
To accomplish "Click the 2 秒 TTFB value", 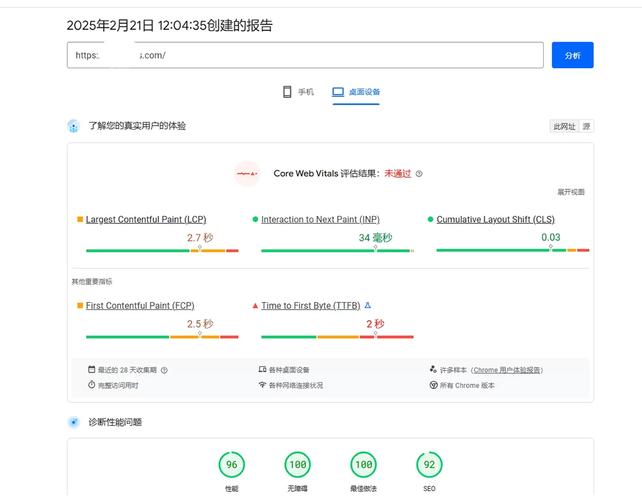I will pyautogui.click(x=375, y=324).
